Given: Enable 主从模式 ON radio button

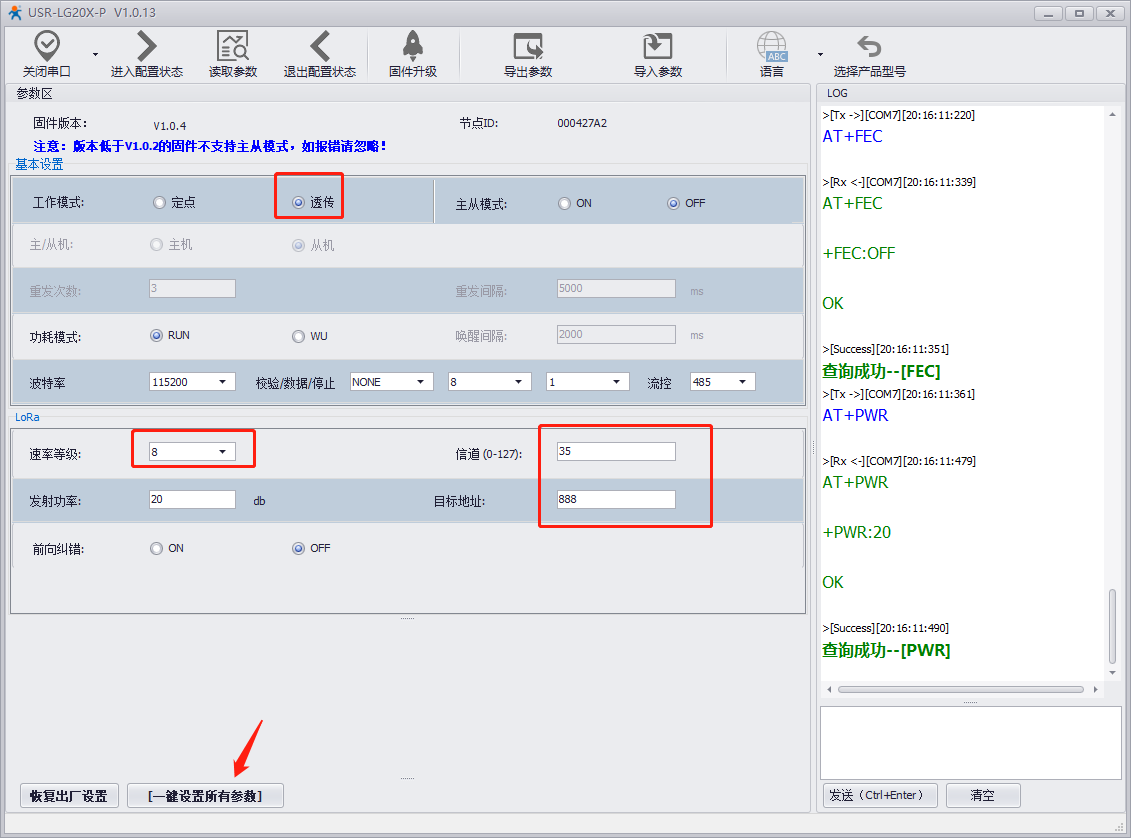Looking at the screenshot, I should pyautogui.click(x=565, y=203).
